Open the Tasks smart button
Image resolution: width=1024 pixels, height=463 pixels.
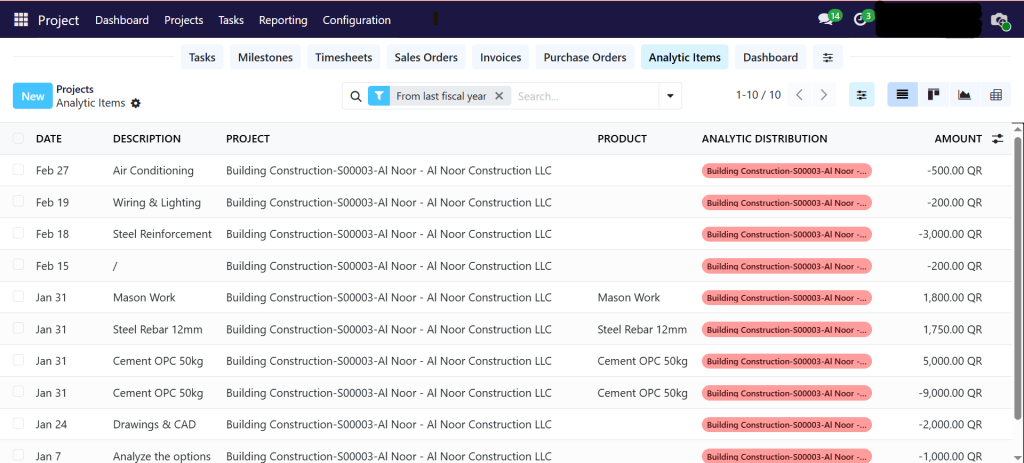[202, 57]
